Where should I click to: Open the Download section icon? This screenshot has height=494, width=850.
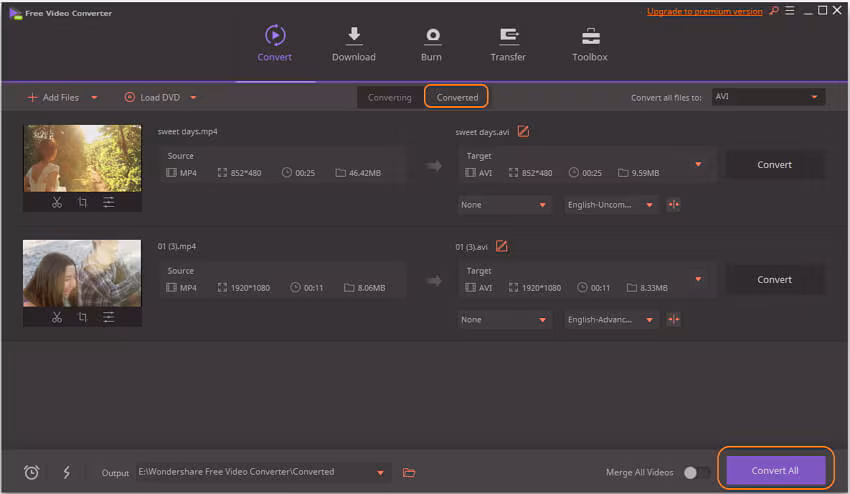point(353,35)
